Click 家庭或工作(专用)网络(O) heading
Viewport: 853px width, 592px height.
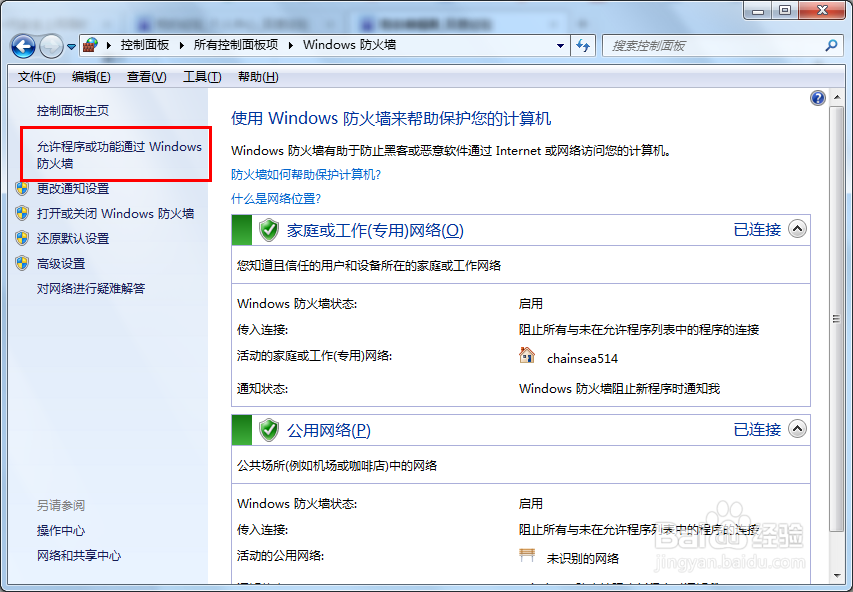click(x=375, y=230)
